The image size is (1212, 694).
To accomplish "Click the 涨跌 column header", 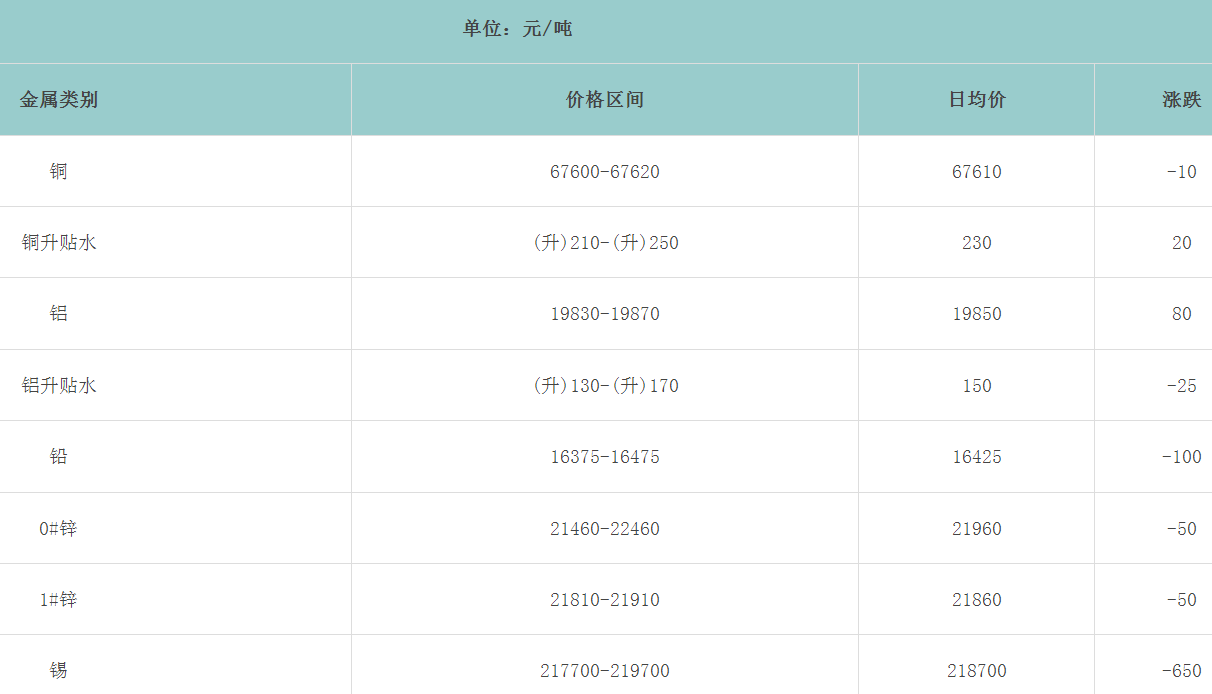I will coord(1181,100).
